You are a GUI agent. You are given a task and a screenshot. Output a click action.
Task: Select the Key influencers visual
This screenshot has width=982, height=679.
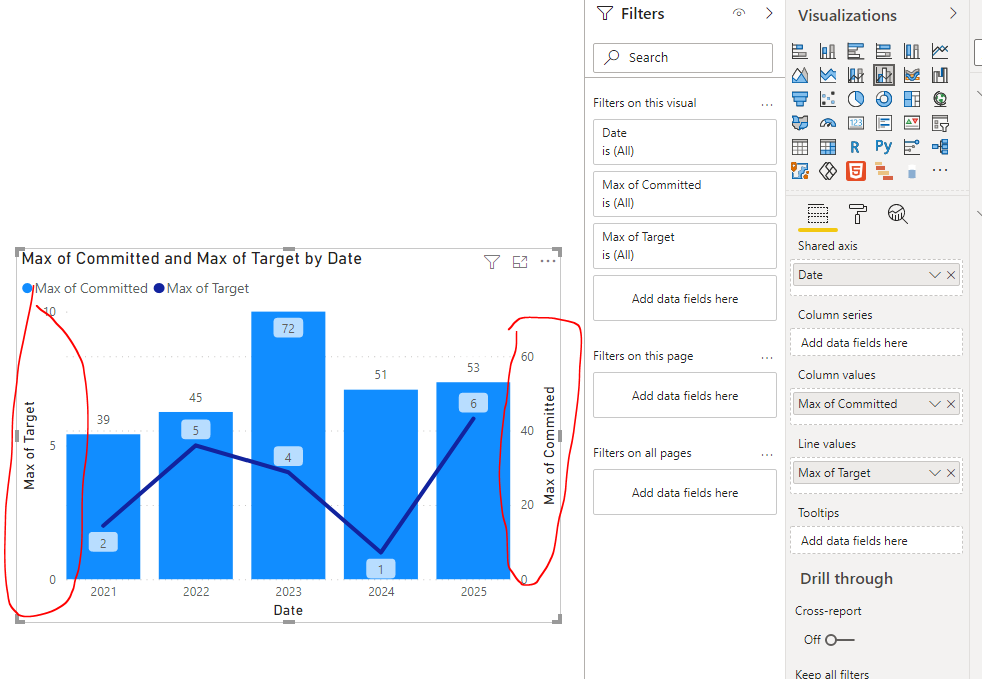pyautogui.click(x=912, y=147)
